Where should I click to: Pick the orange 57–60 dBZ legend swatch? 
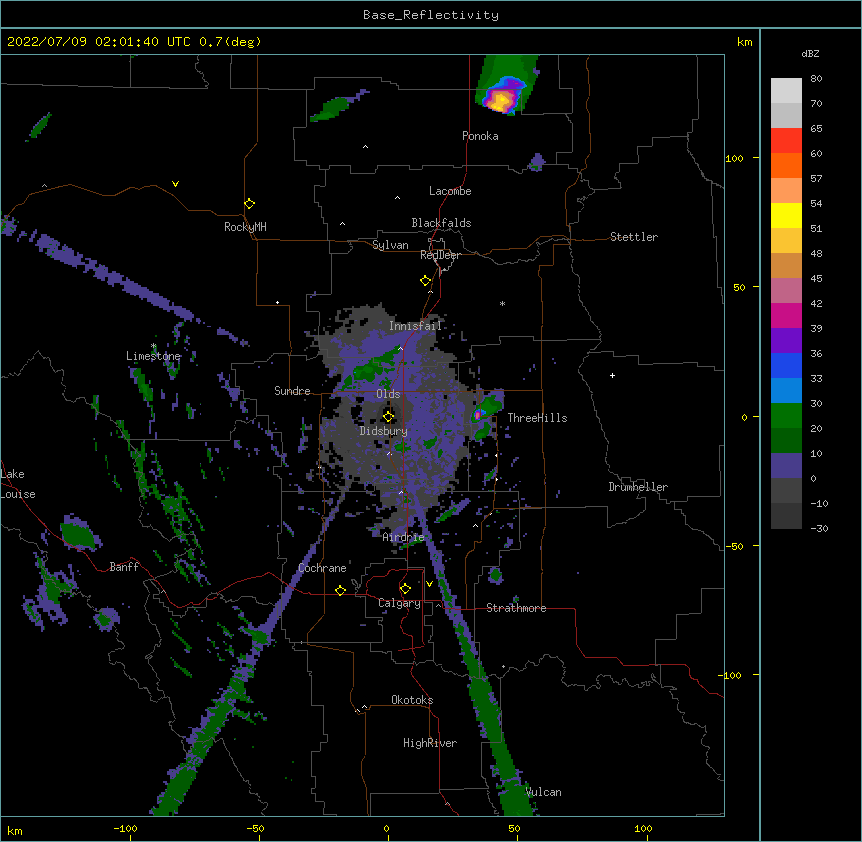(786, 165)
